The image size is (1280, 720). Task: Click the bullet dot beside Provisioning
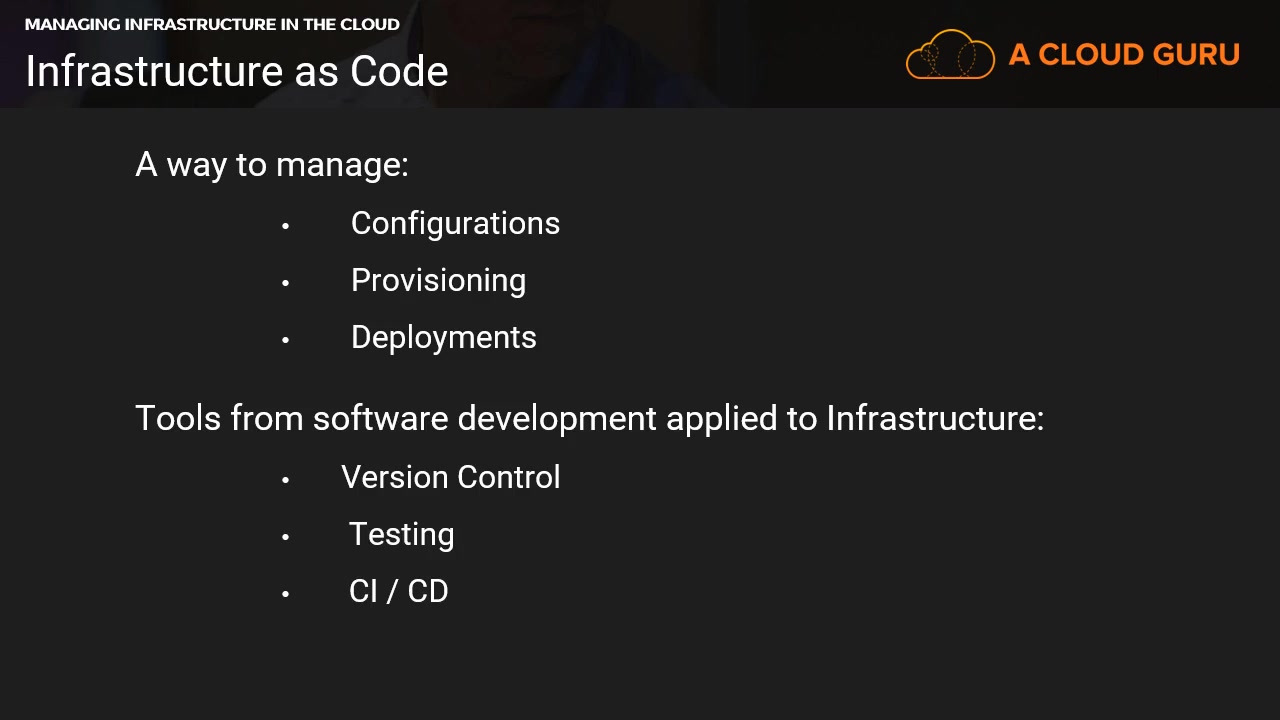point(286,283)
